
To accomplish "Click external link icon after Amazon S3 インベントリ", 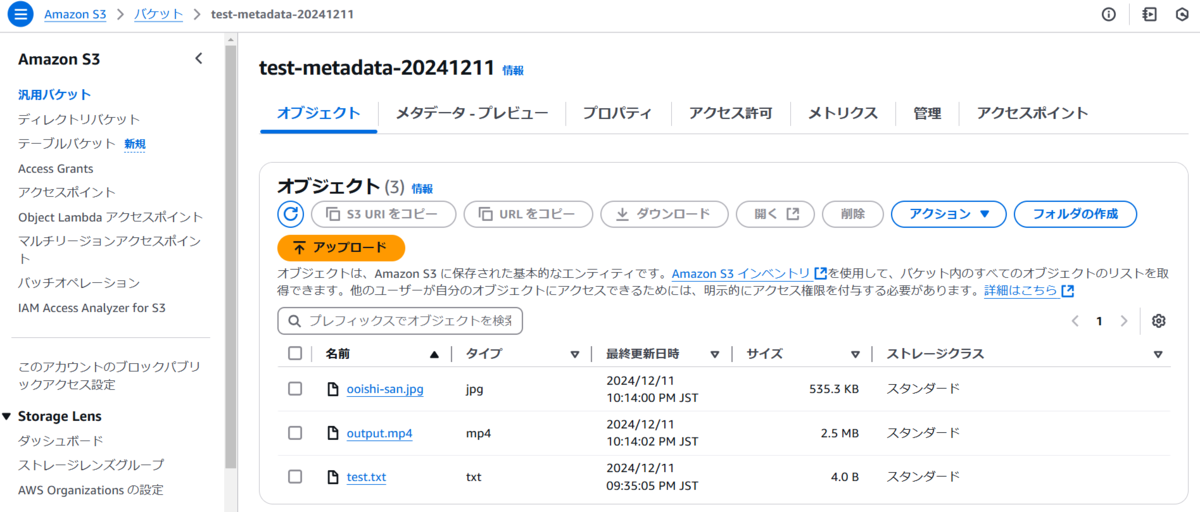I will 821,273.
